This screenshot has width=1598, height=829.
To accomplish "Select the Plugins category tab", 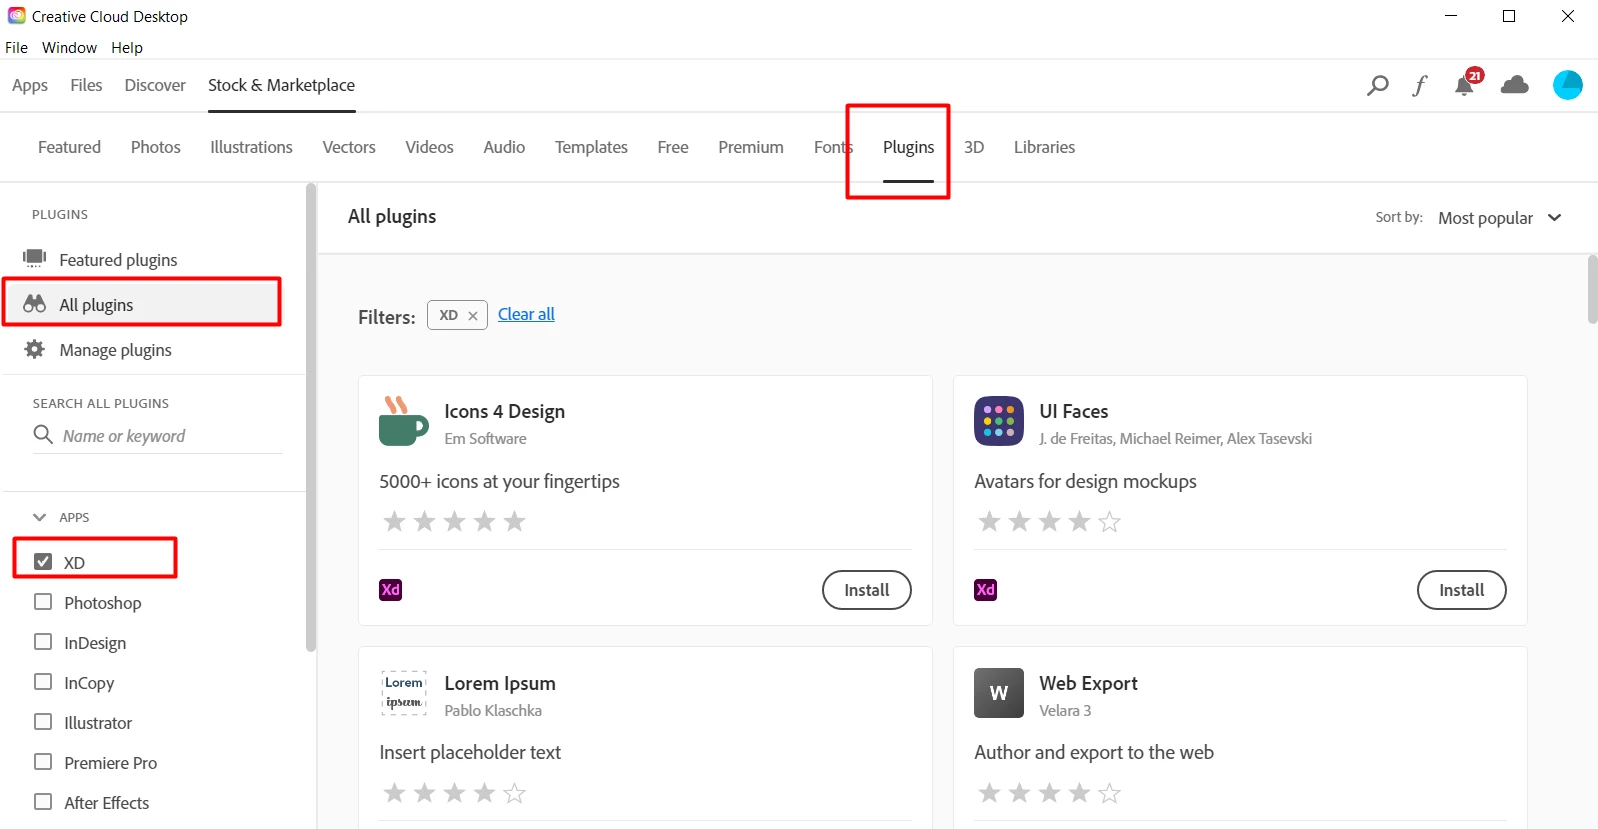I will pos(908,147).
